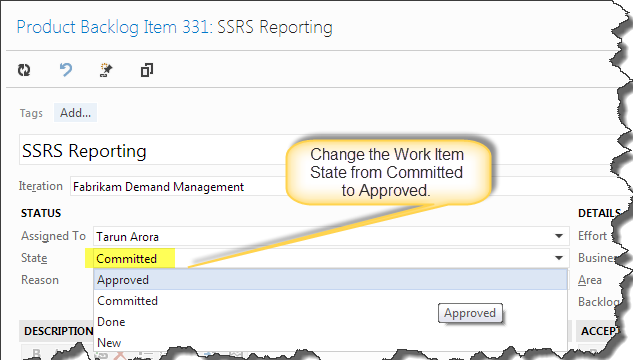
Task: Choose Approved in State list
Action: tap(330, 280)
